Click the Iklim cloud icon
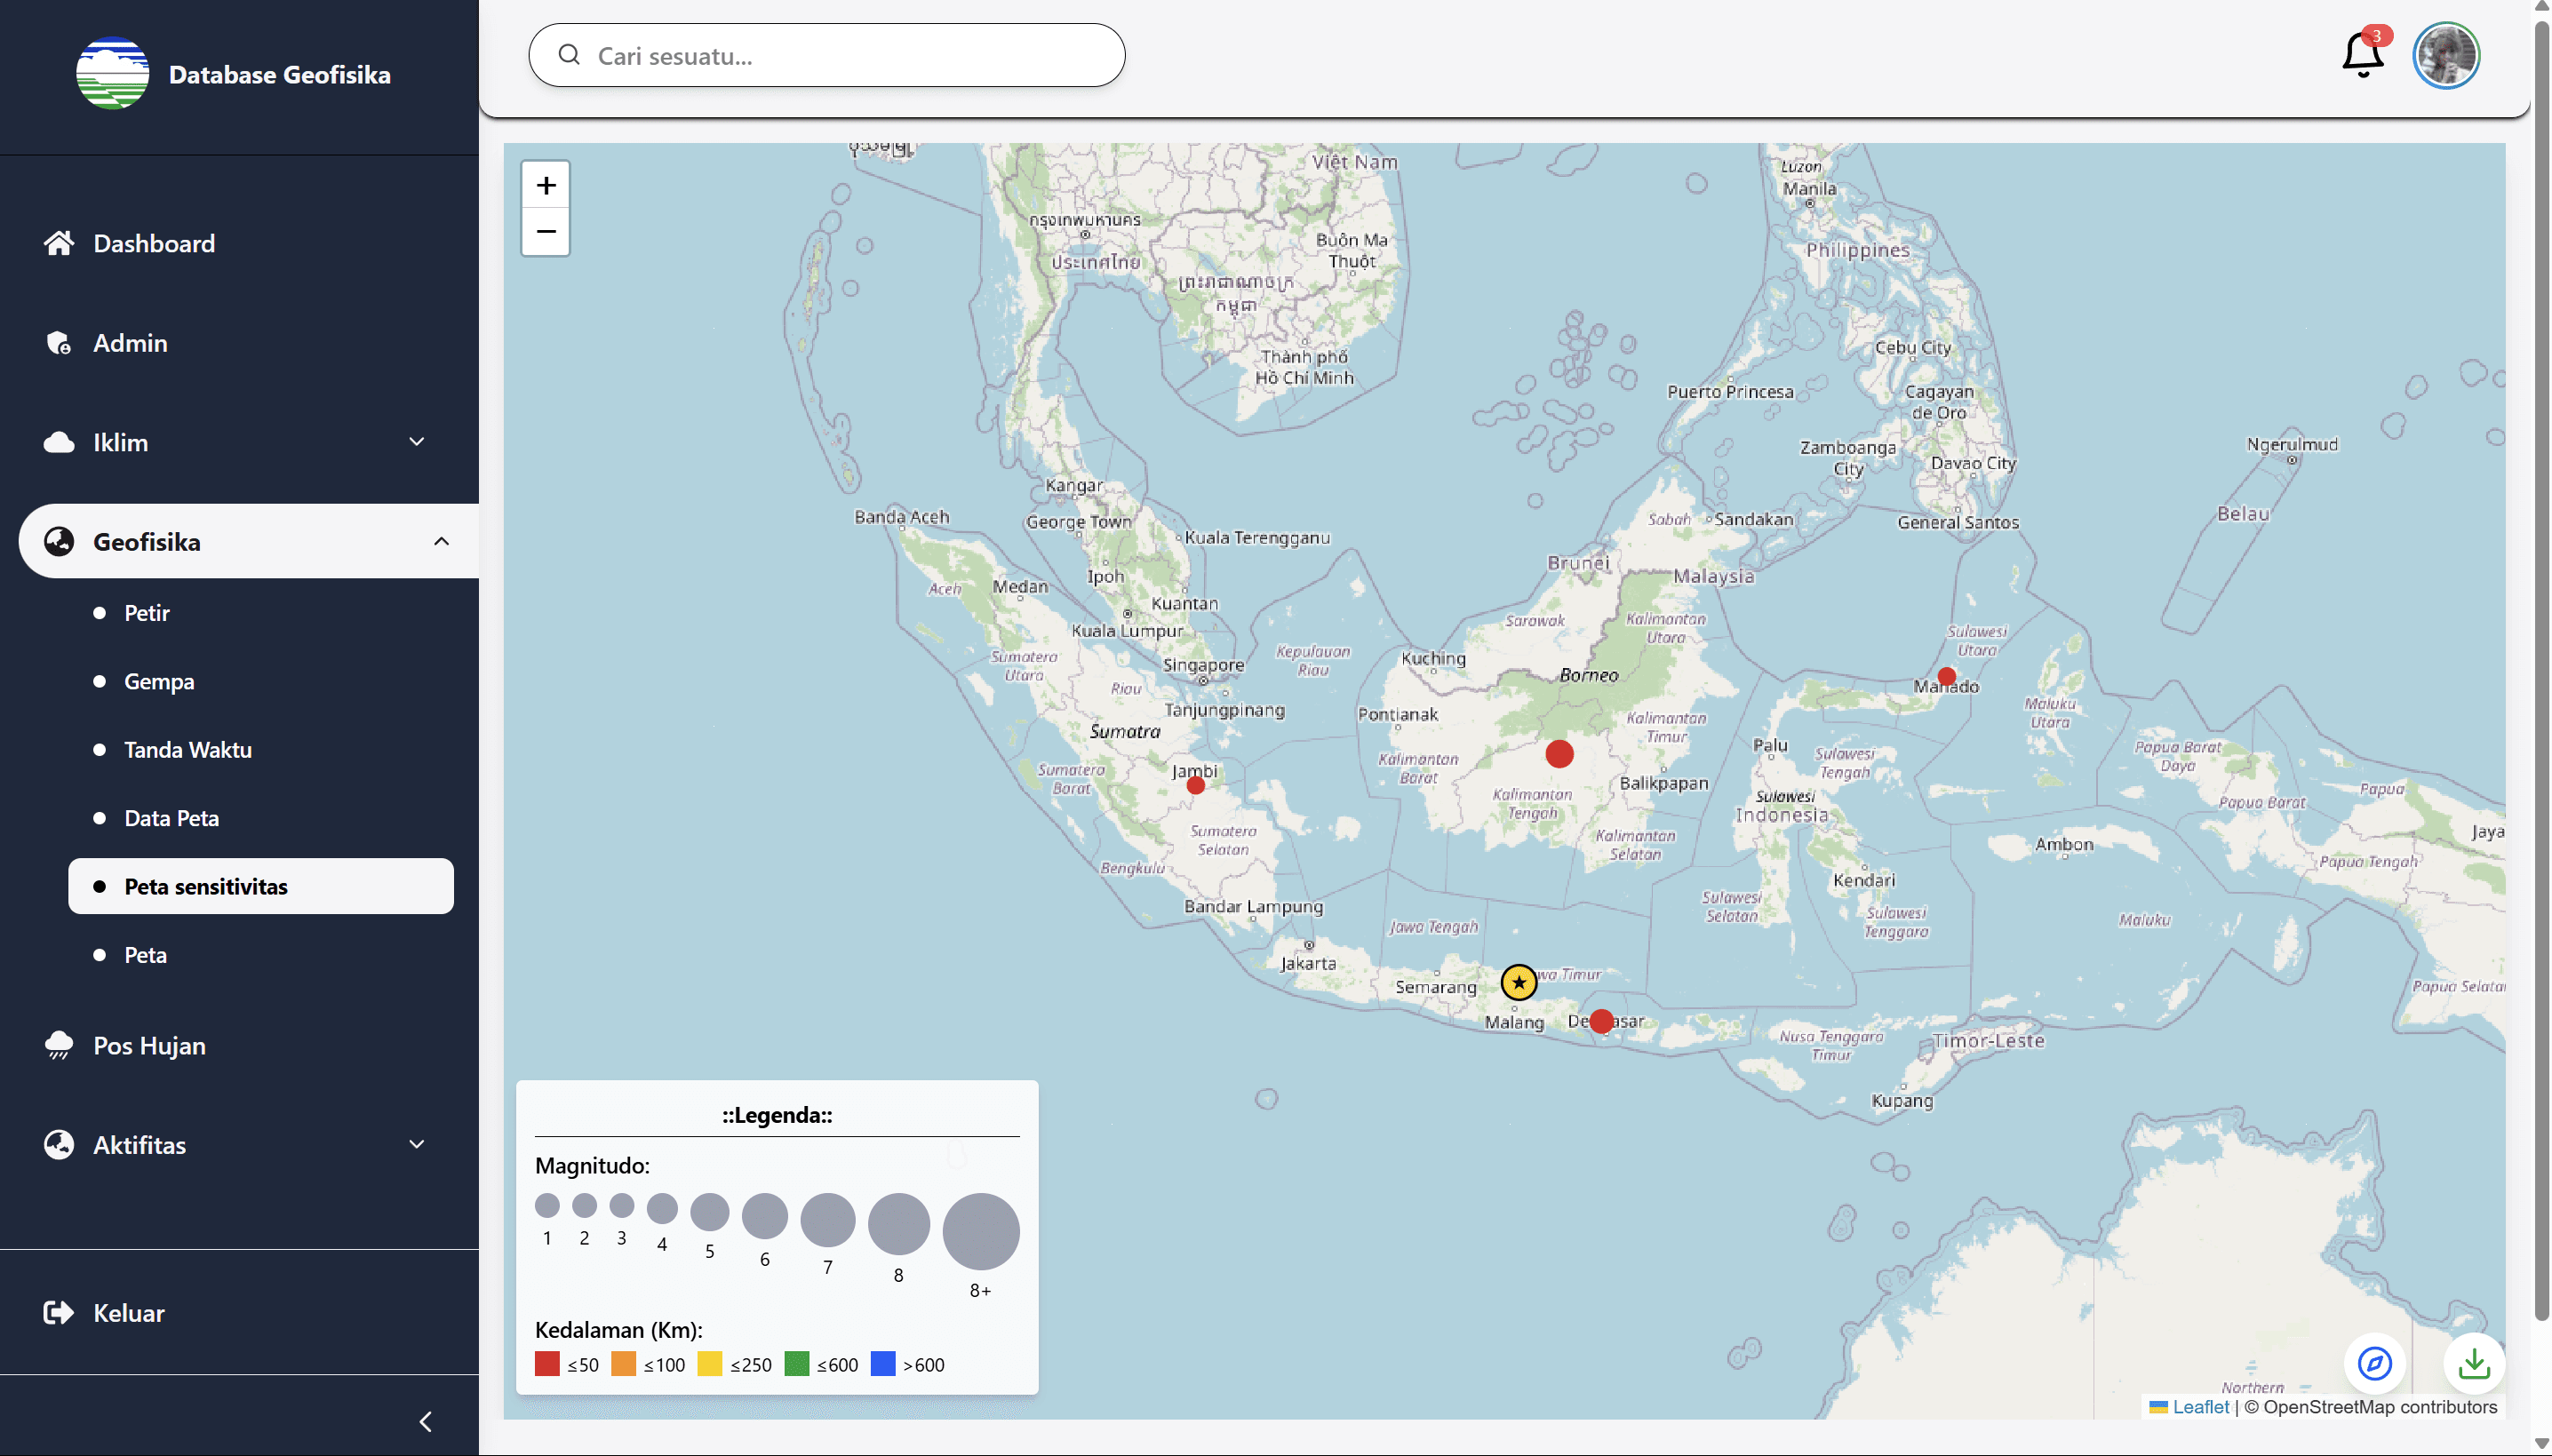 pos(58,441)
